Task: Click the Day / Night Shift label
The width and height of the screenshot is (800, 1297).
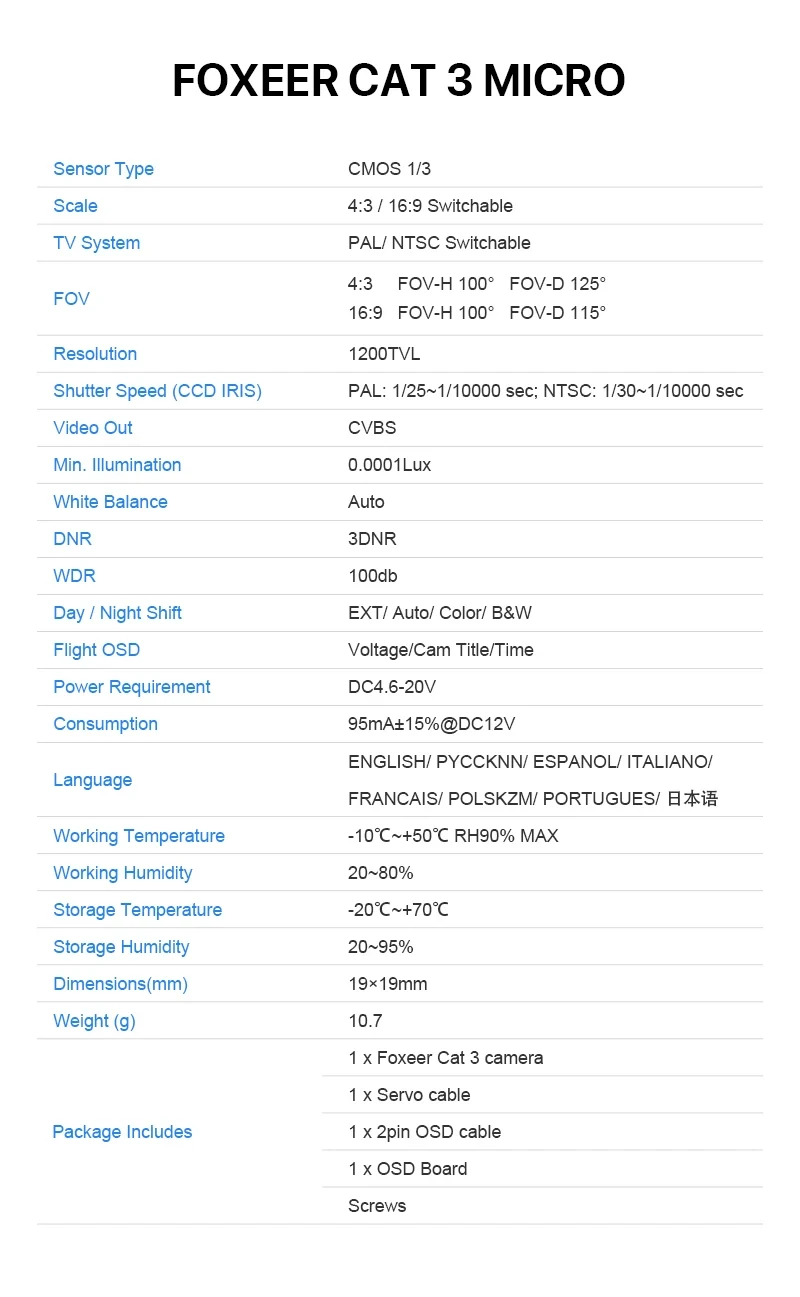Action: coord(117,613)
